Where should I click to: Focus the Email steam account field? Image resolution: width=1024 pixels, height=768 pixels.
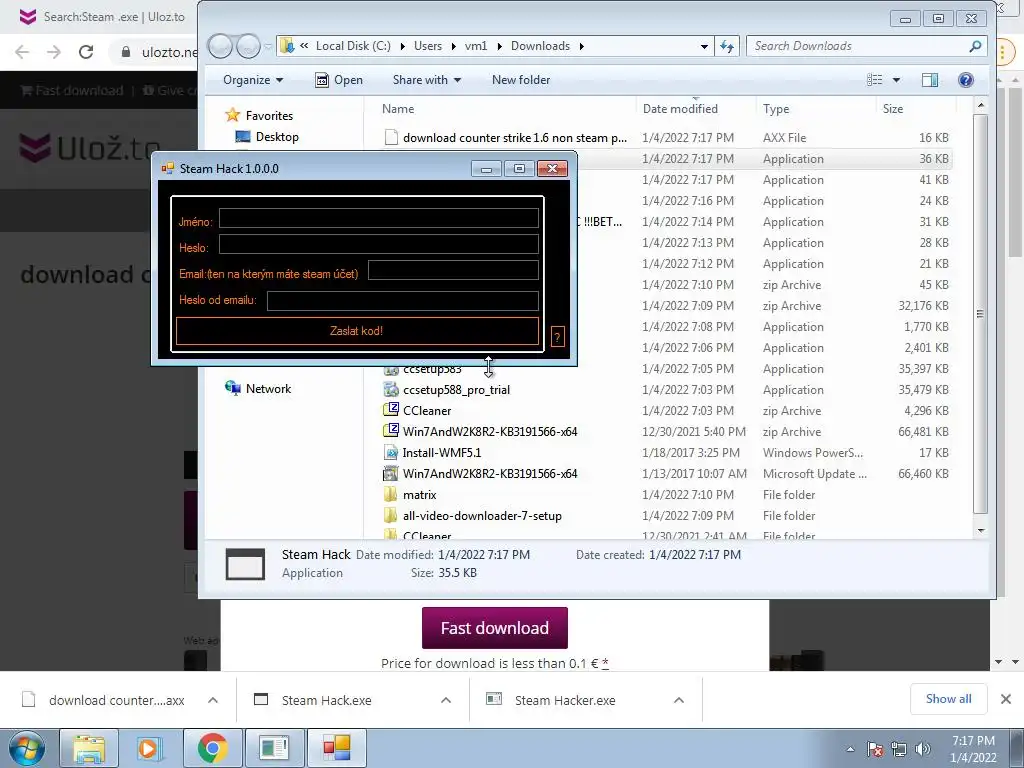[x=453, y=270]
